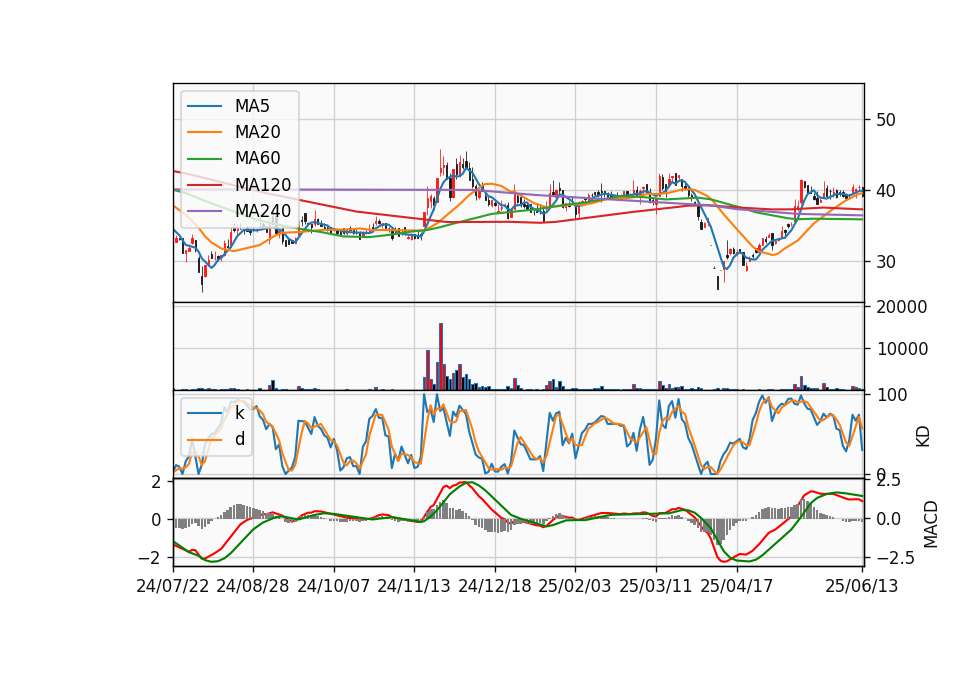Image resolution: width=960 pixels, height=690 pixels.
Task: Click the purple MA240 legend line sample
Action: coord(204,211)
